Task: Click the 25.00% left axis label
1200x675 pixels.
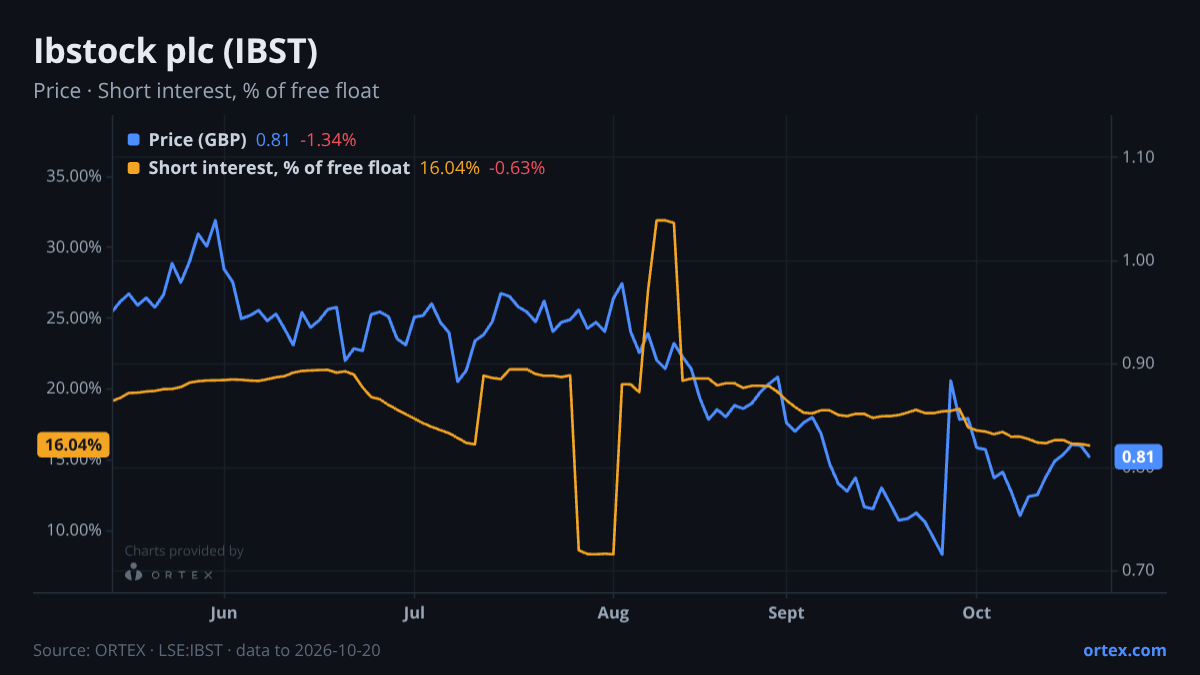Action: [74, 318]
